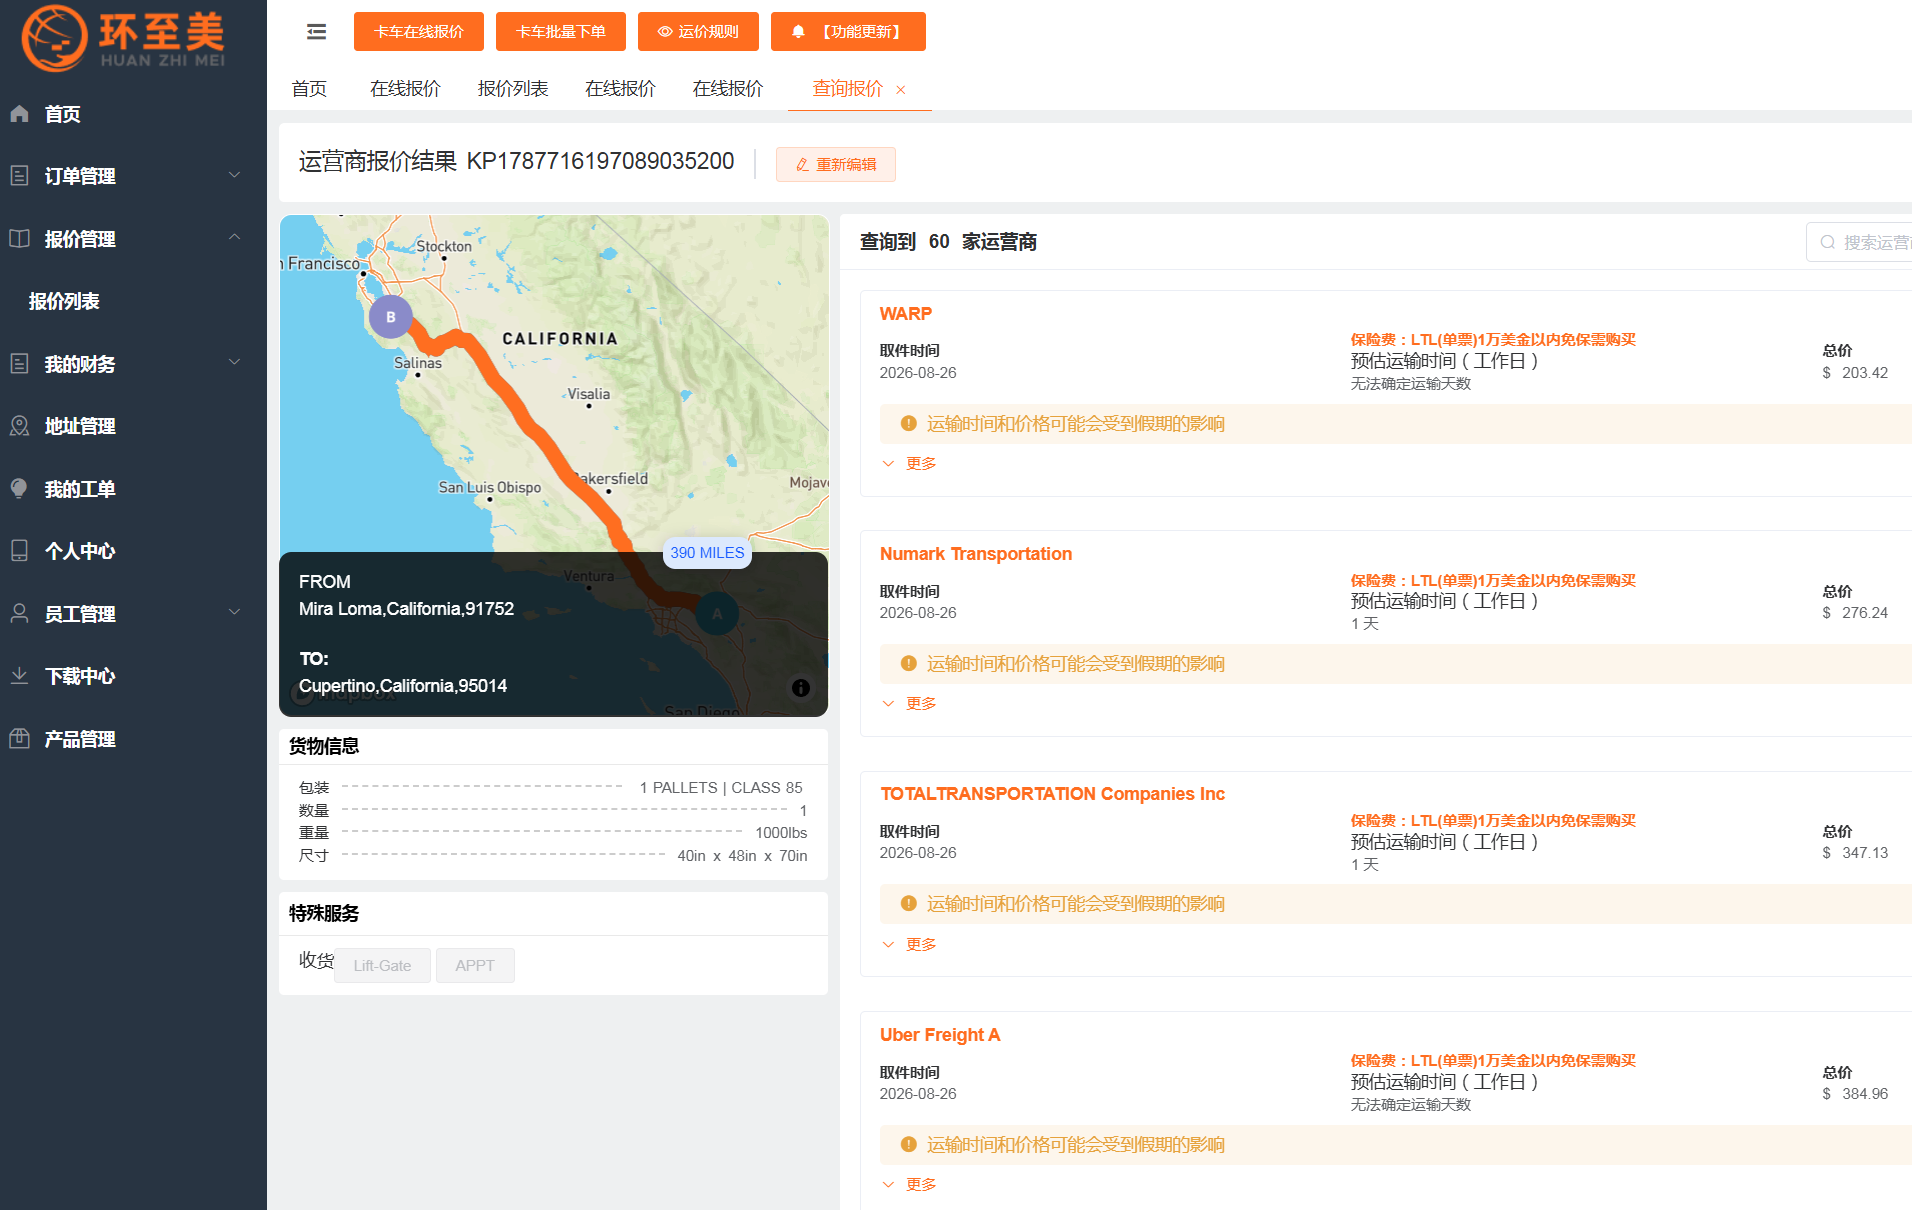Click the 1 PALLETS | CLASS 85 value
Image resolution: width=1912 pixels, height=1210 pixels.
click(x=721, y=788)
